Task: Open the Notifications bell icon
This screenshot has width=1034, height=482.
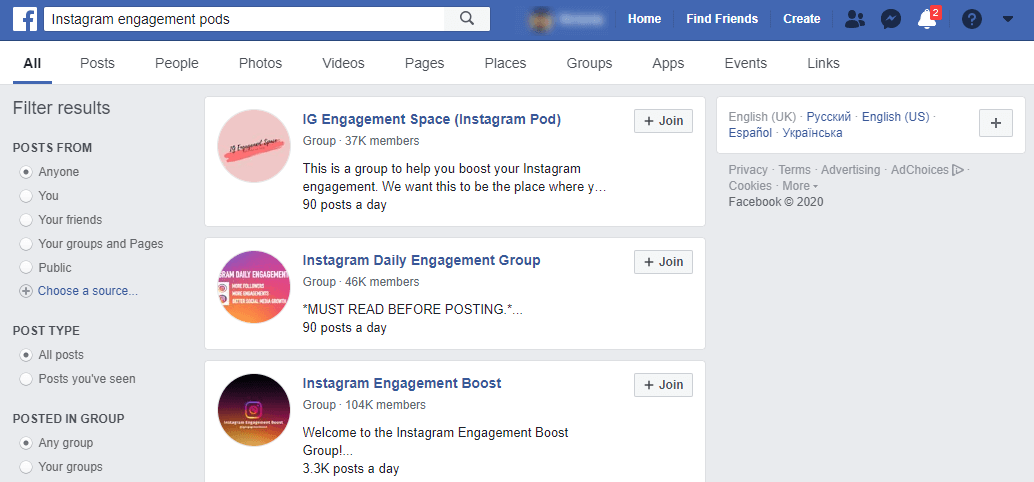Action: click(x=927, y=19)
